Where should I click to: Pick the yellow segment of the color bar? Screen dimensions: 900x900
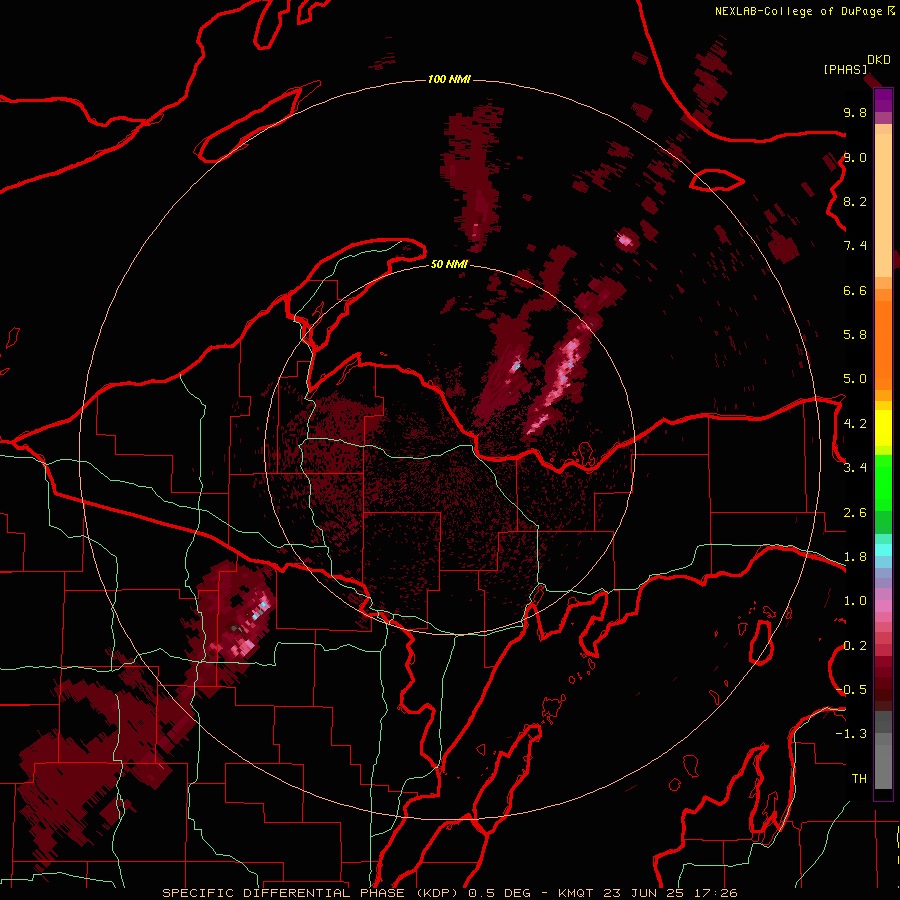tap(883, 428)
